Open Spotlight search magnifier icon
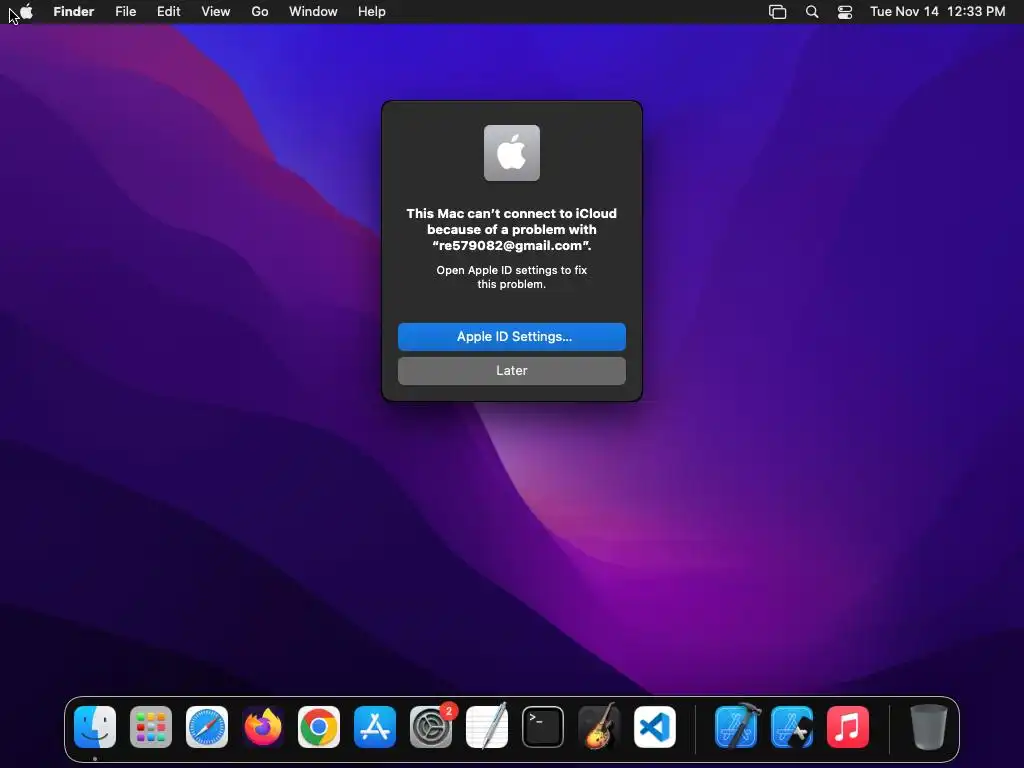 (812, 12)
